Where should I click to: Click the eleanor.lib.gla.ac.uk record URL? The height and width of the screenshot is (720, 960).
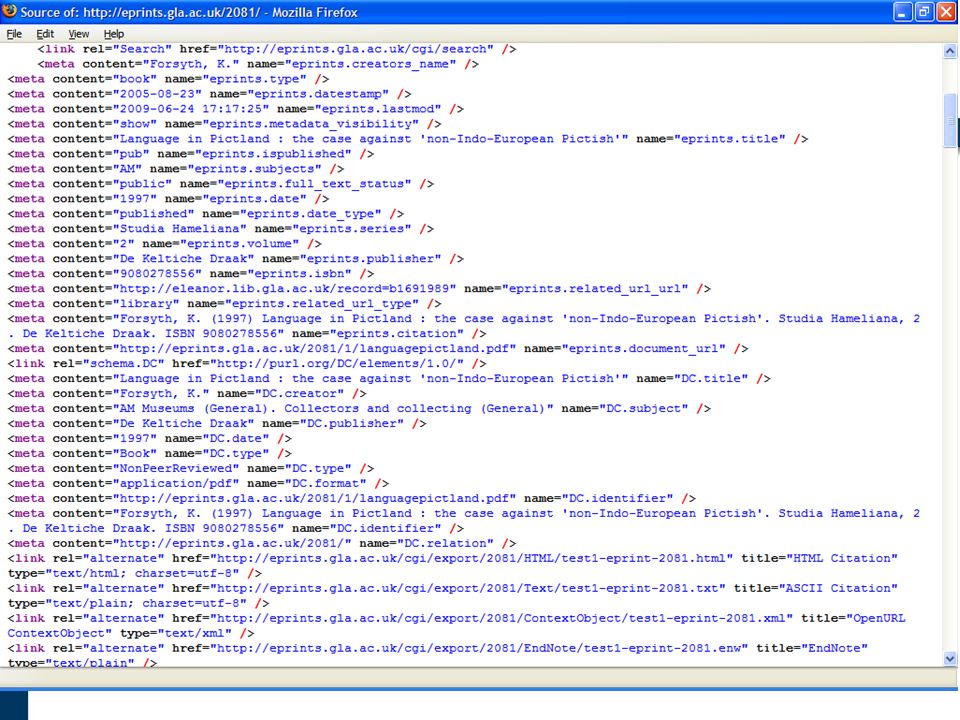(285, 288)
